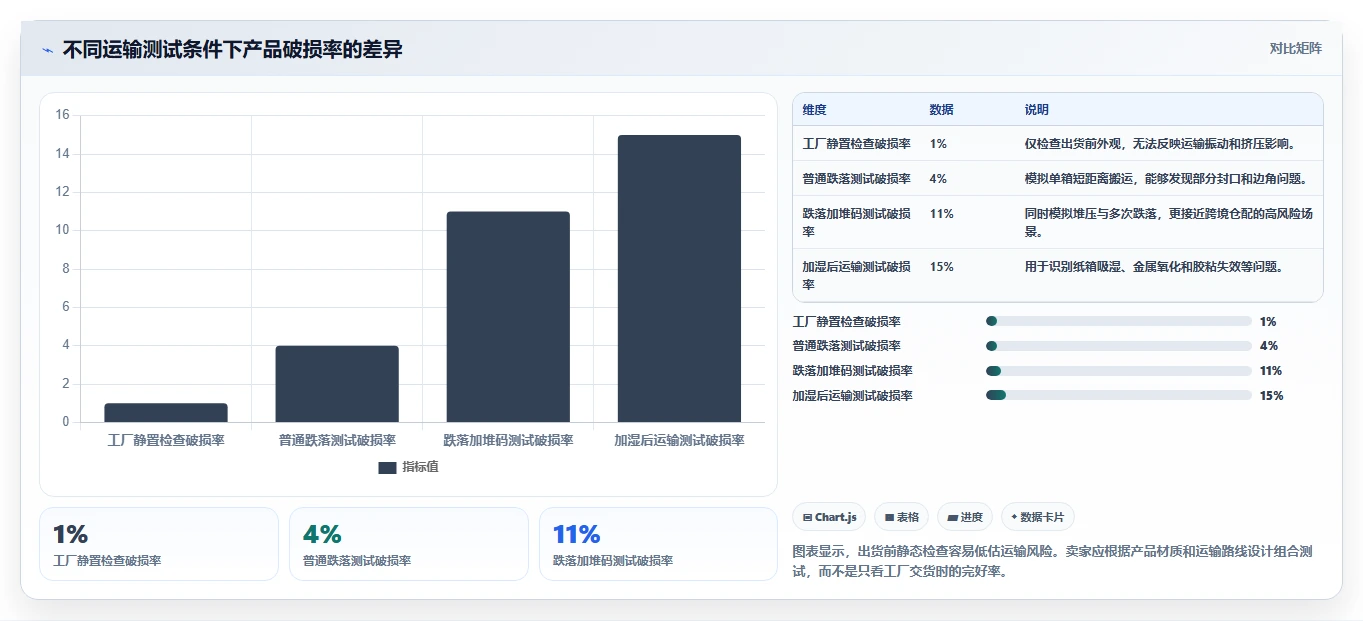
Task: Click the 4% value in the table
Action: click(x=938, y=178)
